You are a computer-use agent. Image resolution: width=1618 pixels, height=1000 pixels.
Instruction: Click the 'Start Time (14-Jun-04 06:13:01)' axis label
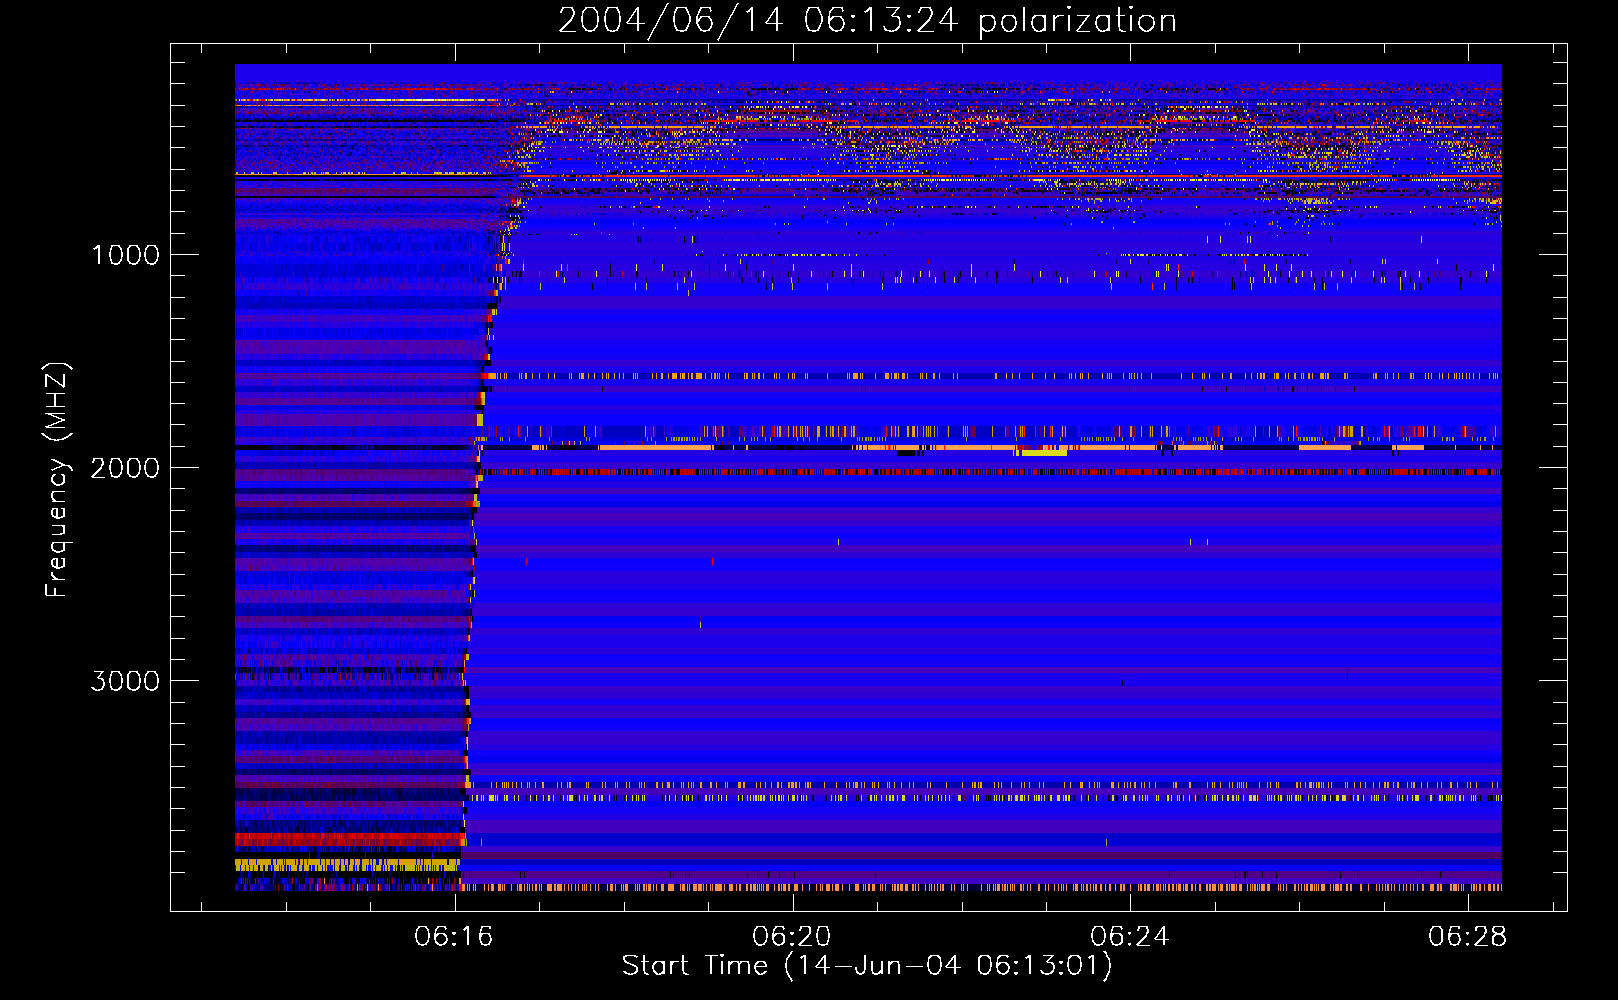pos(867,966)
